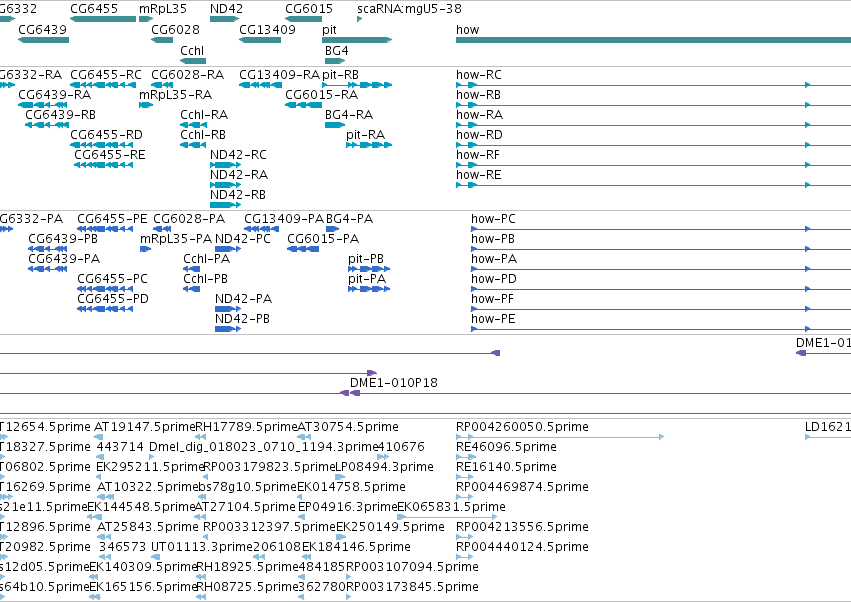The height and width of the screenshot is (602, 851).
Task: Click the CG6028-PA protein
Action: coord(163,229)
